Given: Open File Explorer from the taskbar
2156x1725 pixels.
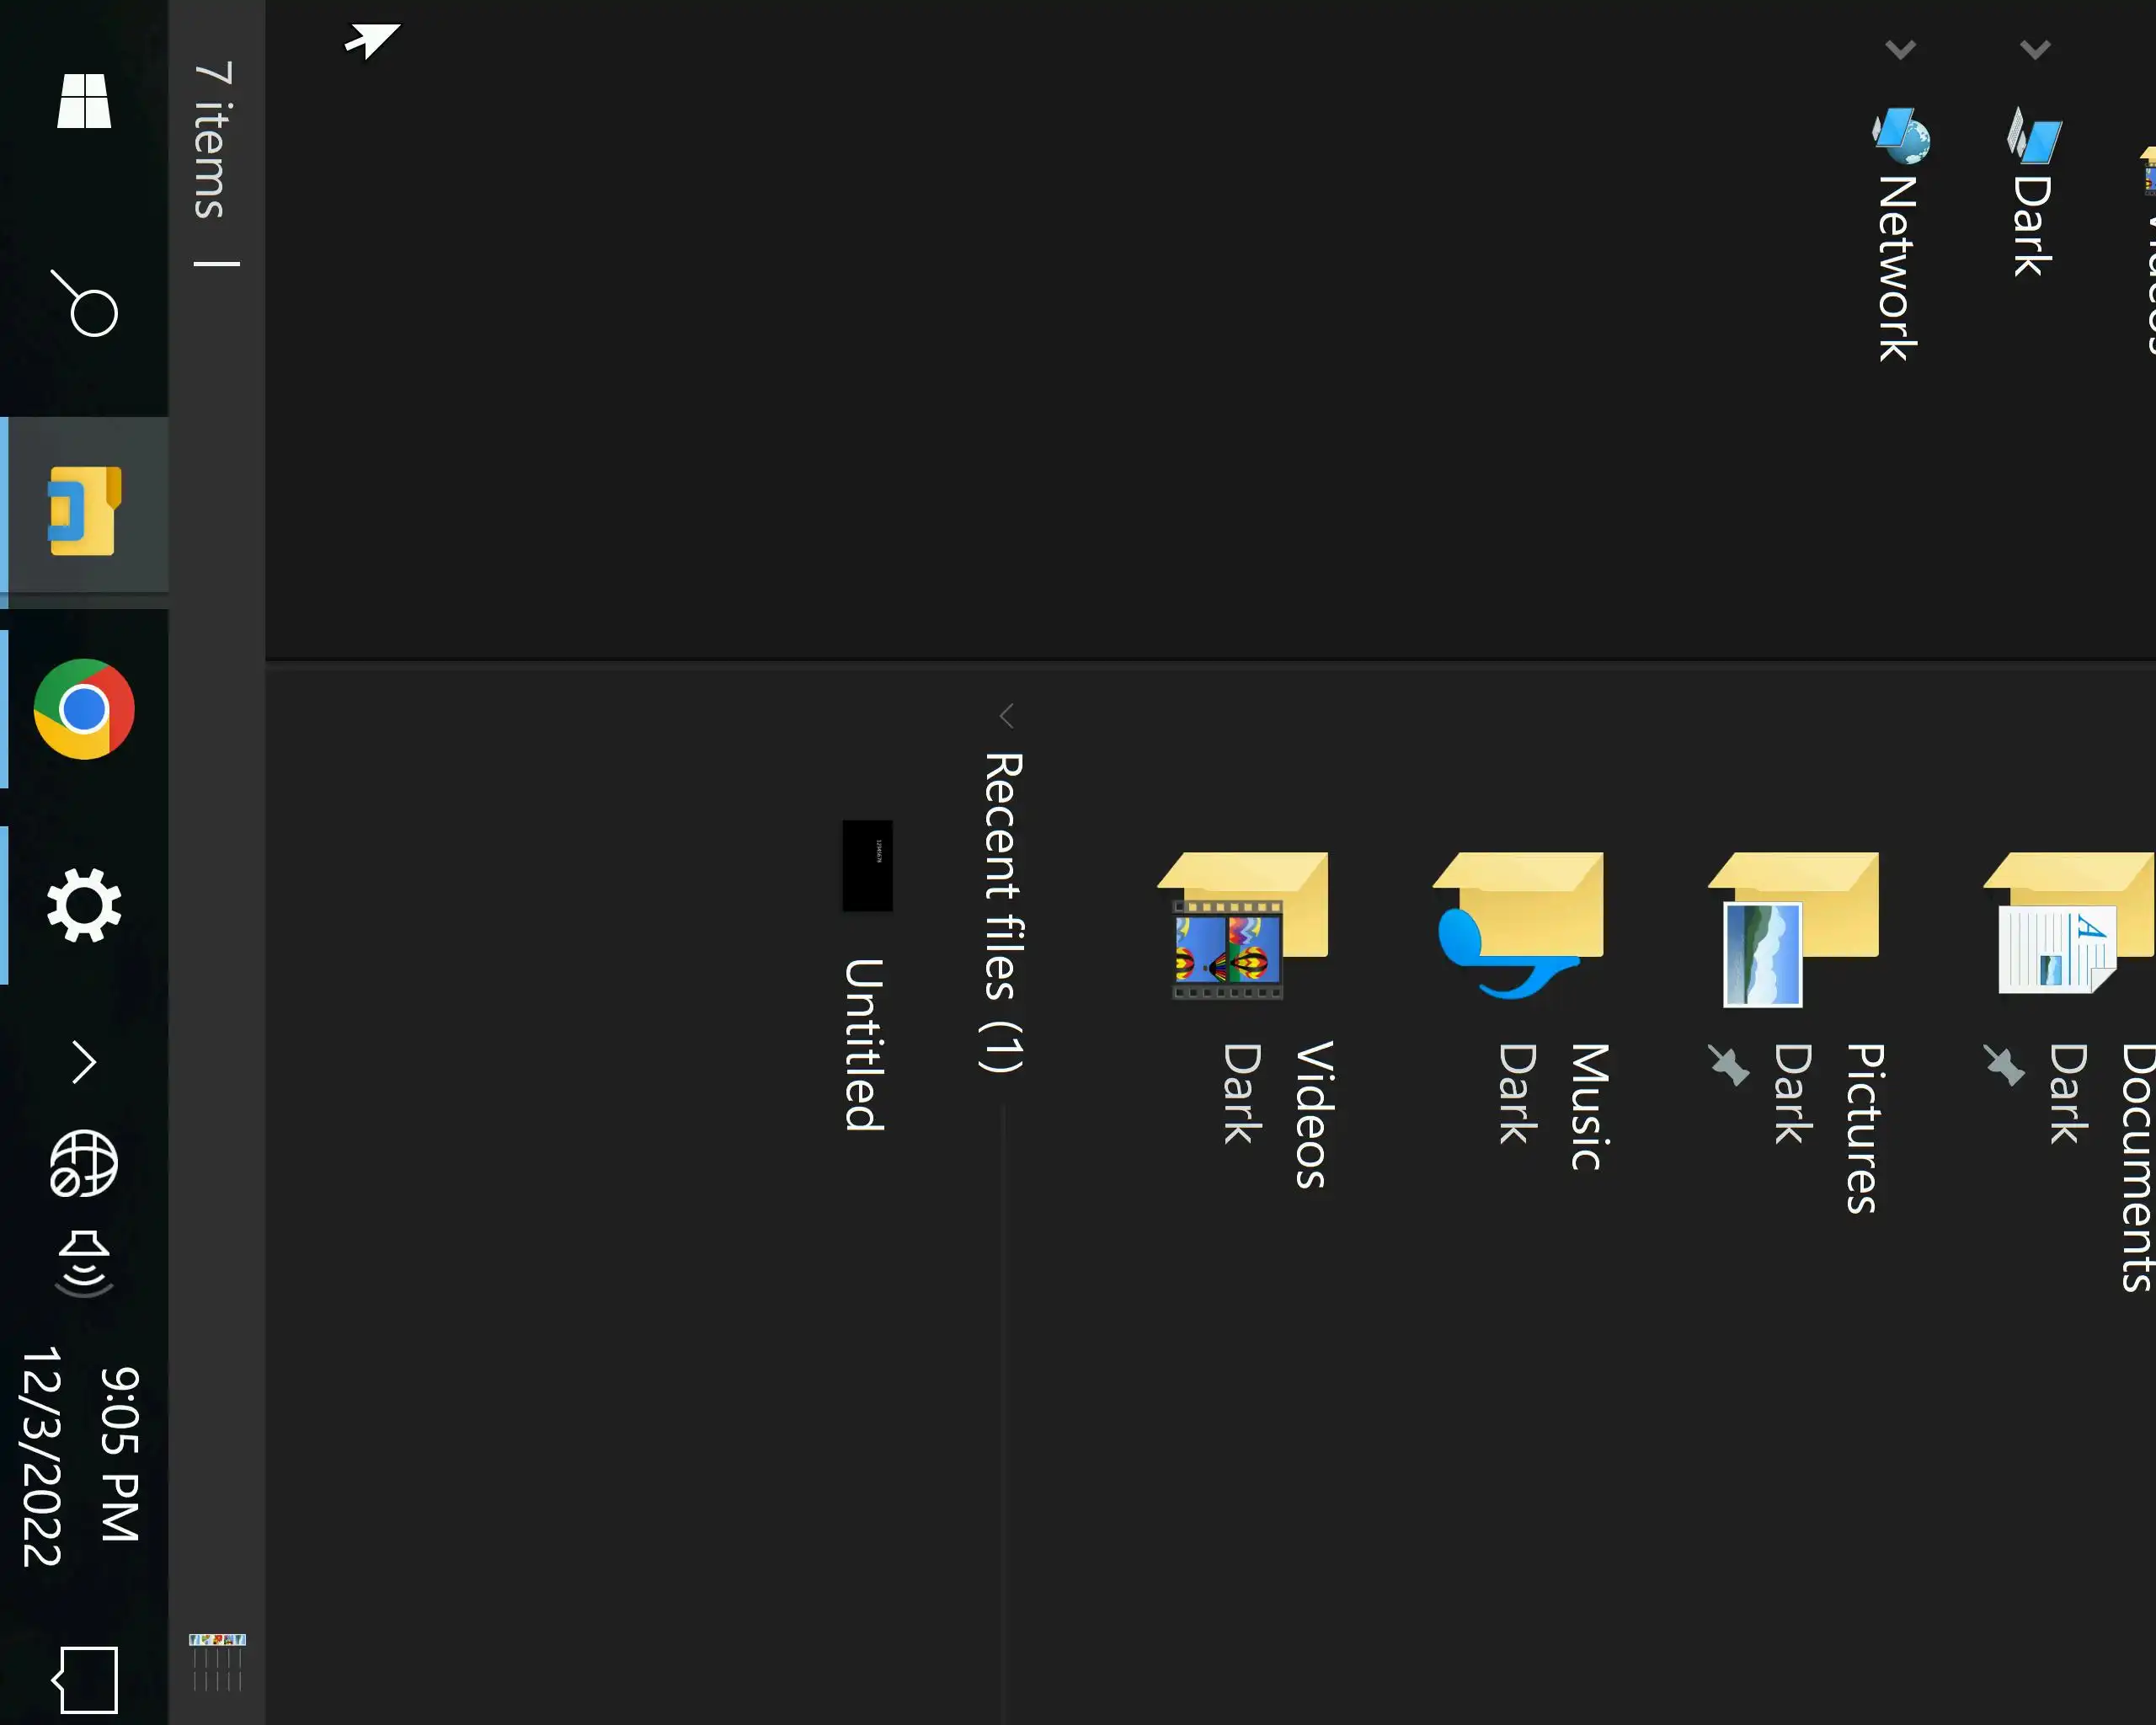Looking at the screenshot, I should [84, 510].
